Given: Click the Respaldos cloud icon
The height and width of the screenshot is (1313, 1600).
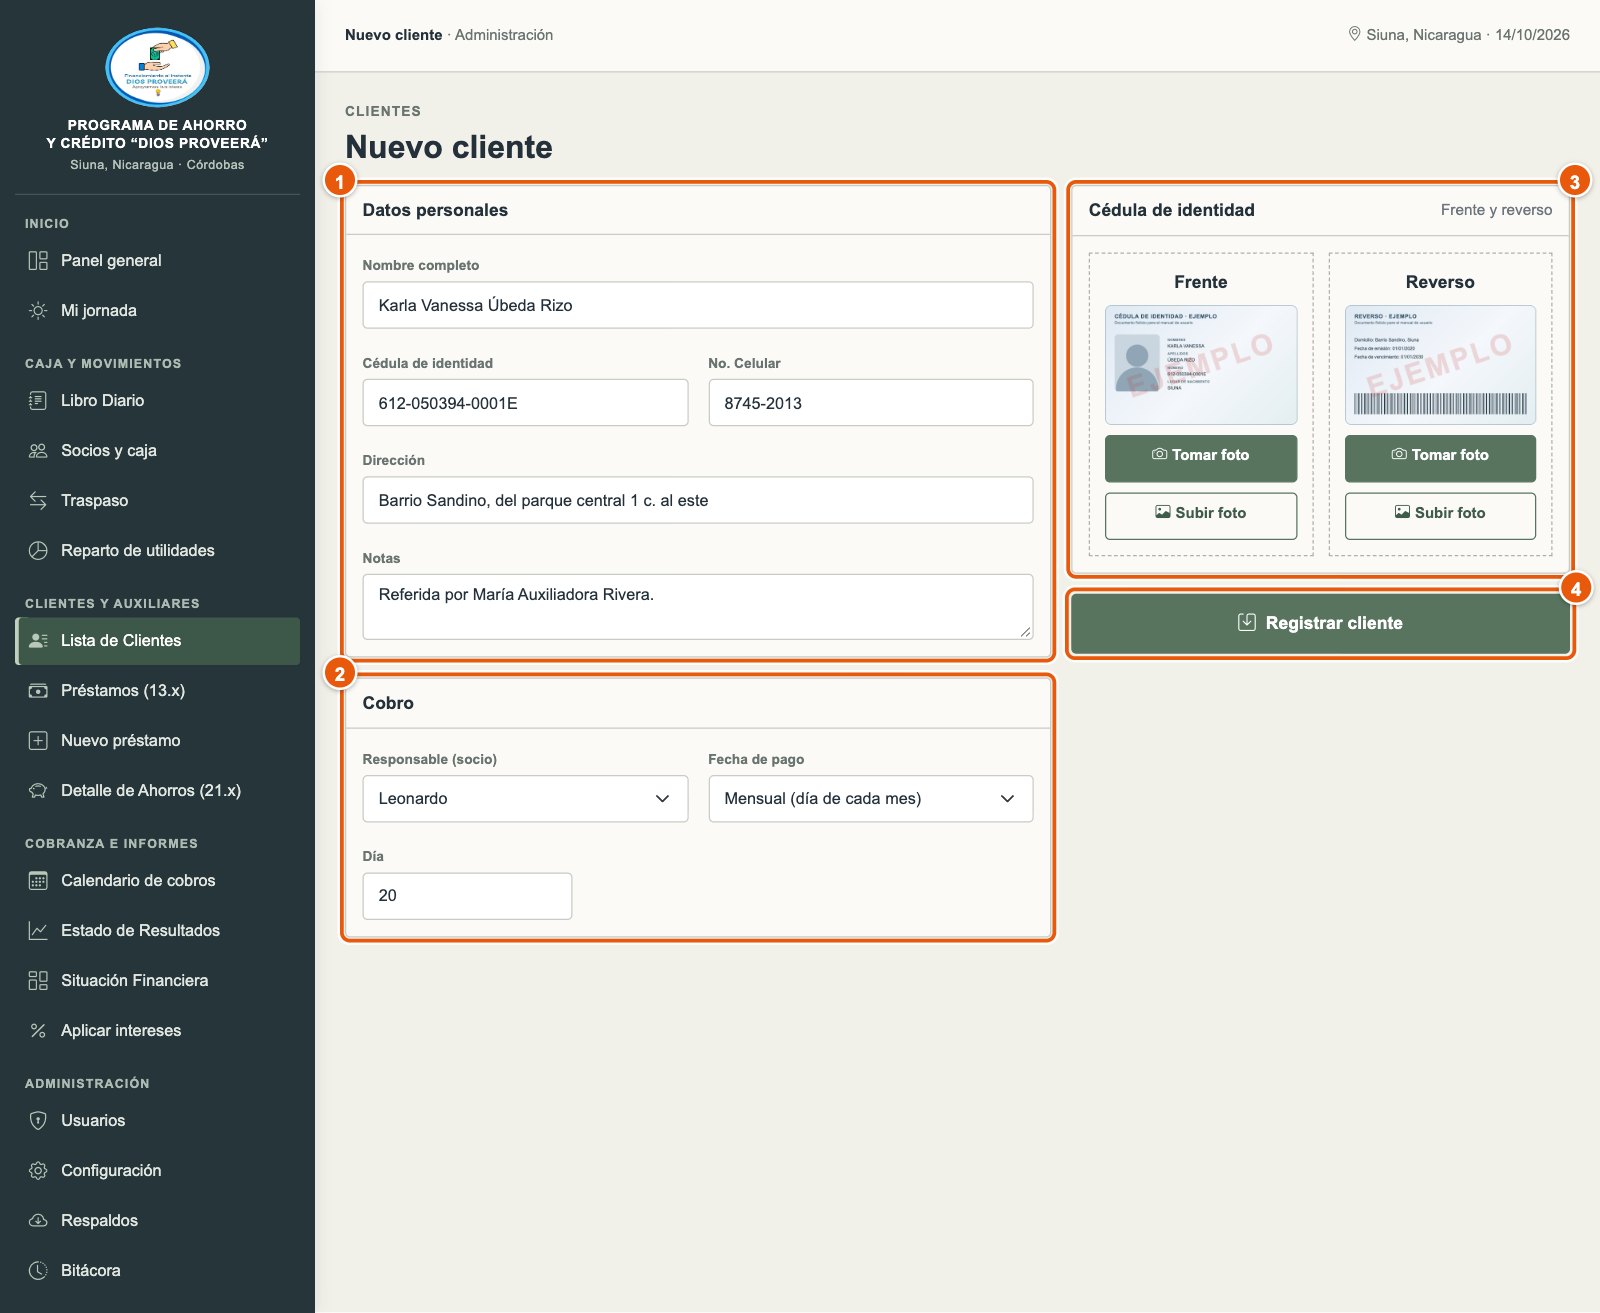Looking at the screenshot, I should pyautogui.click(x=38, y=1221).
